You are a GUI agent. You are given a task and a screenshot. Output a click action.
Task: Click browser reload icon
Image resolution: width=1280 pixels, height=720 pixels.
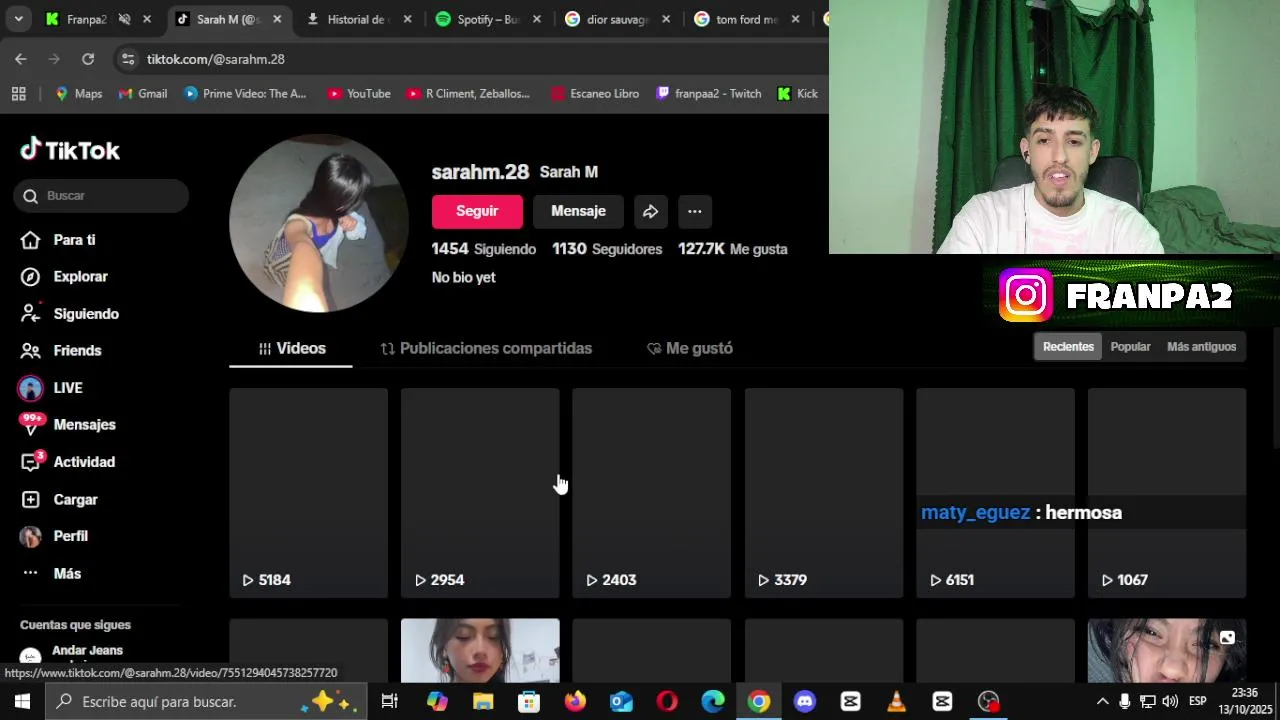(x=88, y=59)
